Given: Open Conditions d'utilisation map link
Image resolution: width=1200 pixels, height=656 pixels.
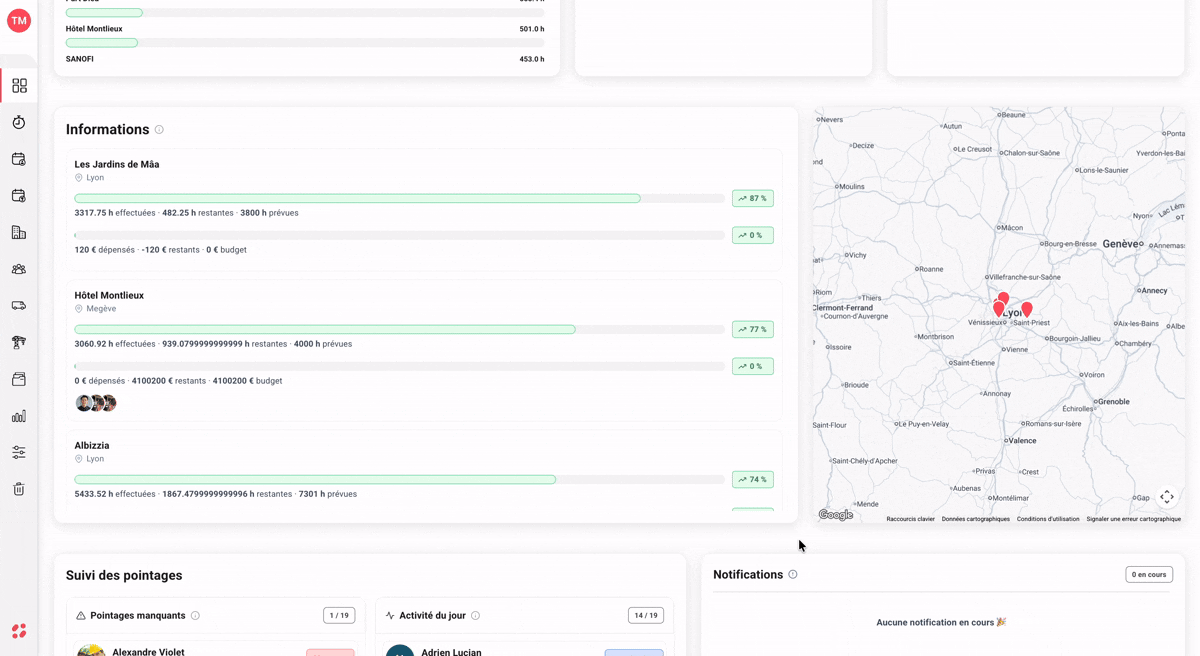Looking at the screenshot, I should point(1048,519).
